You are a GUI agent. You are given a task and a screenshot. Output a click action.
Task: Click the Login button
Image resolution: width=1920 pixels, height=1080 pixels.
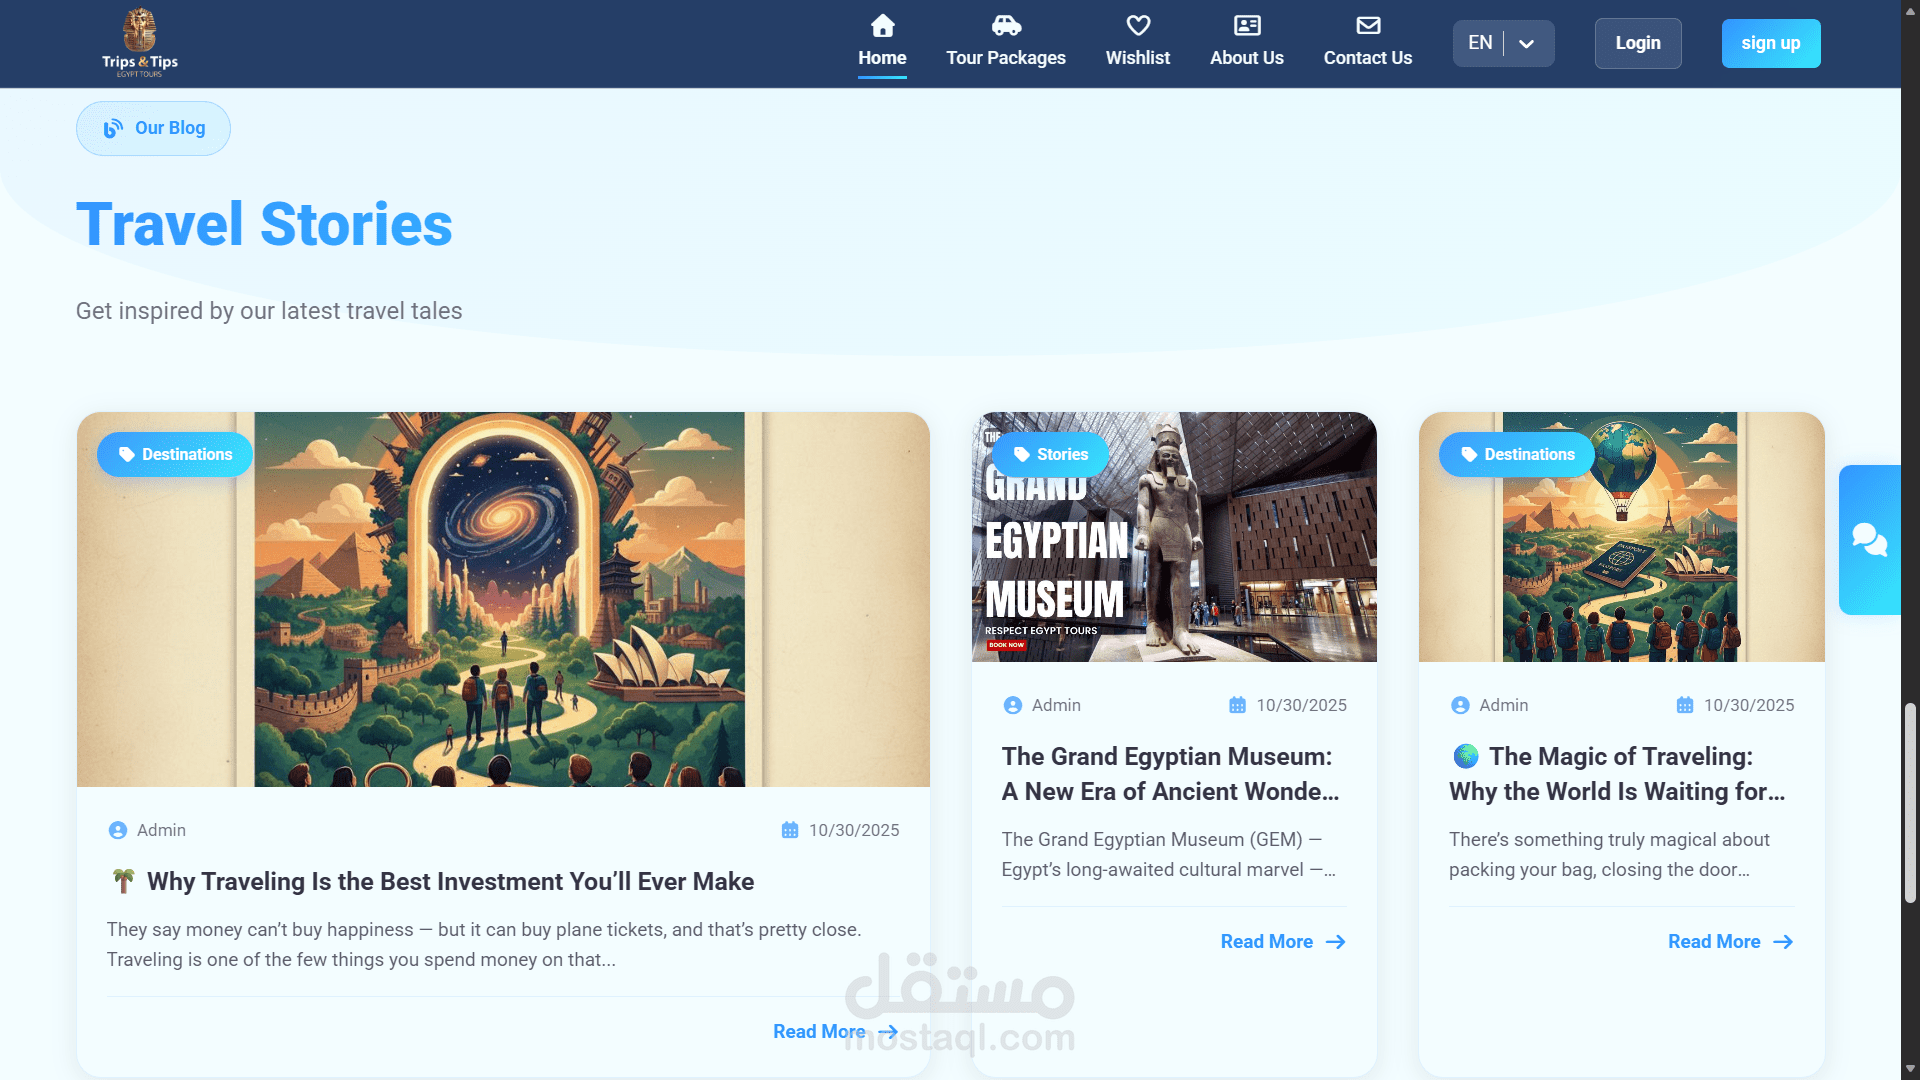point(1638,44)
